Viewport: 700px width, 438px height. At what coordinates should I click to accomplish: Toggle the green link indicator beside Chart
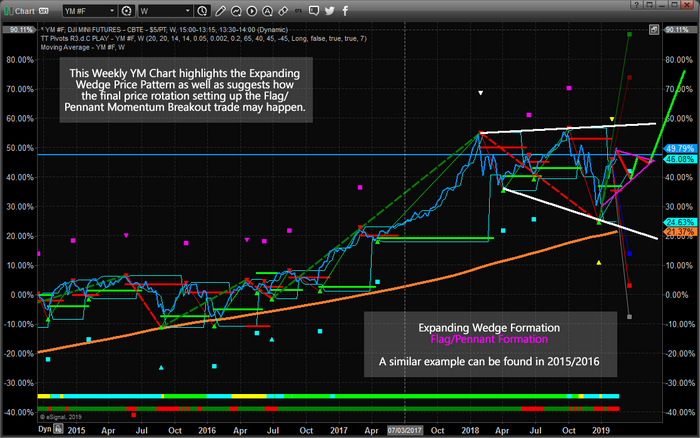tap(8, 11)
